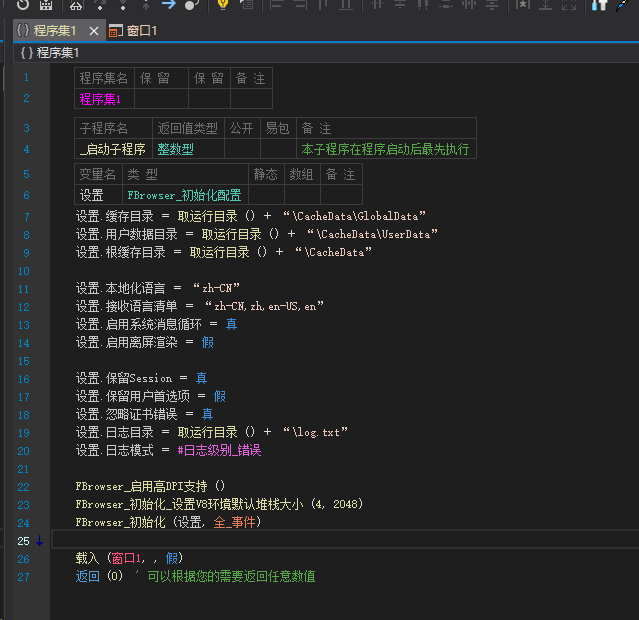The image size is (639, 620).
Task: Click the FBrowser_初始化配置 type cell
Action: 185,195
